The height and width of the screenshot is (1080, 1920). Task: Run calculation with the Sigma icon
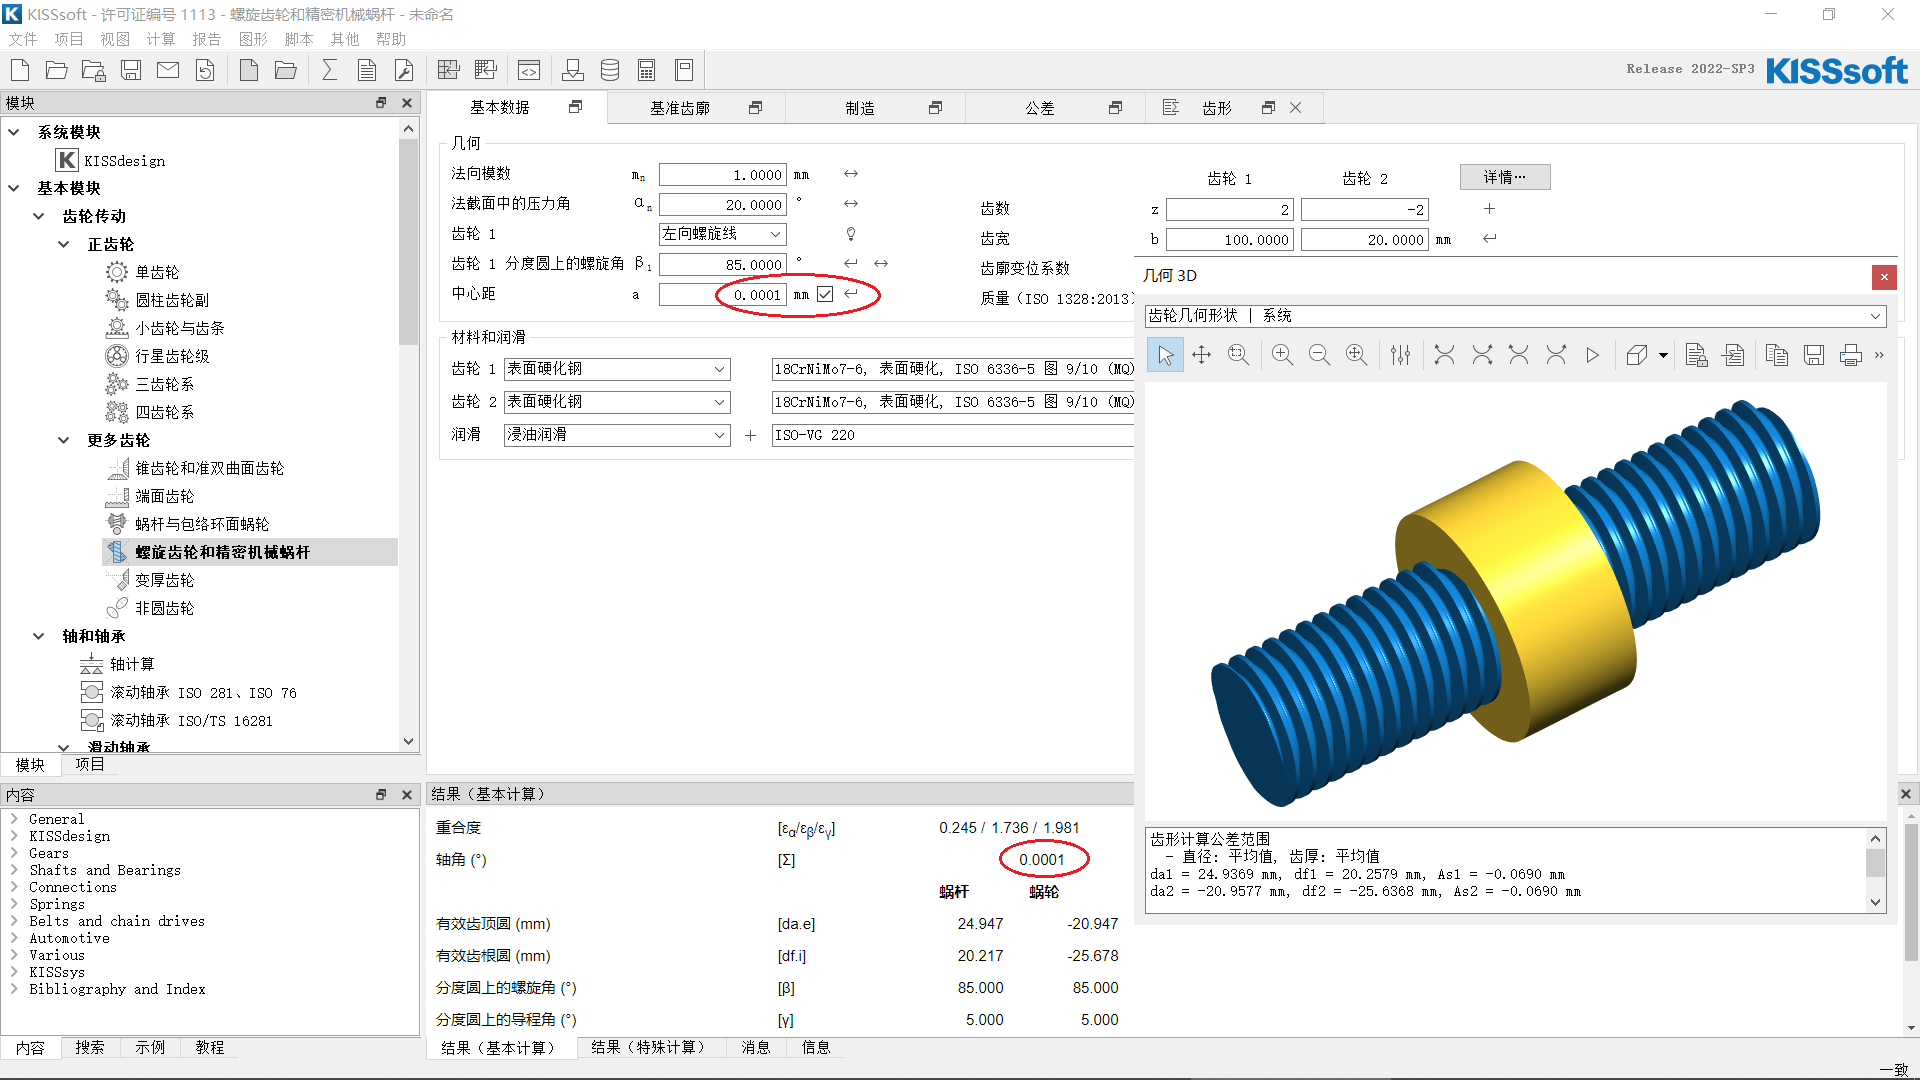(330, 70)
